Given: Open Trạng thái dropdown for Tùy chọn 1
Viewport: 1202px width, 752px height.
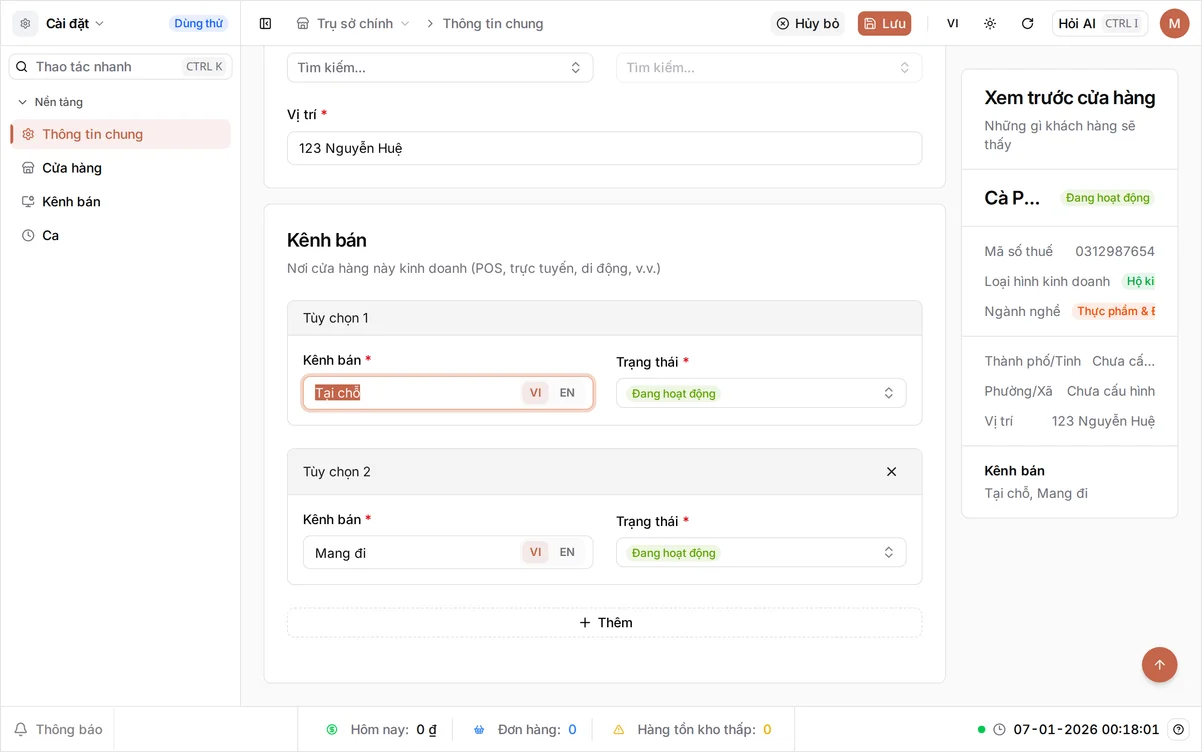Looking at the screenshot, I should tap(761, 393).
